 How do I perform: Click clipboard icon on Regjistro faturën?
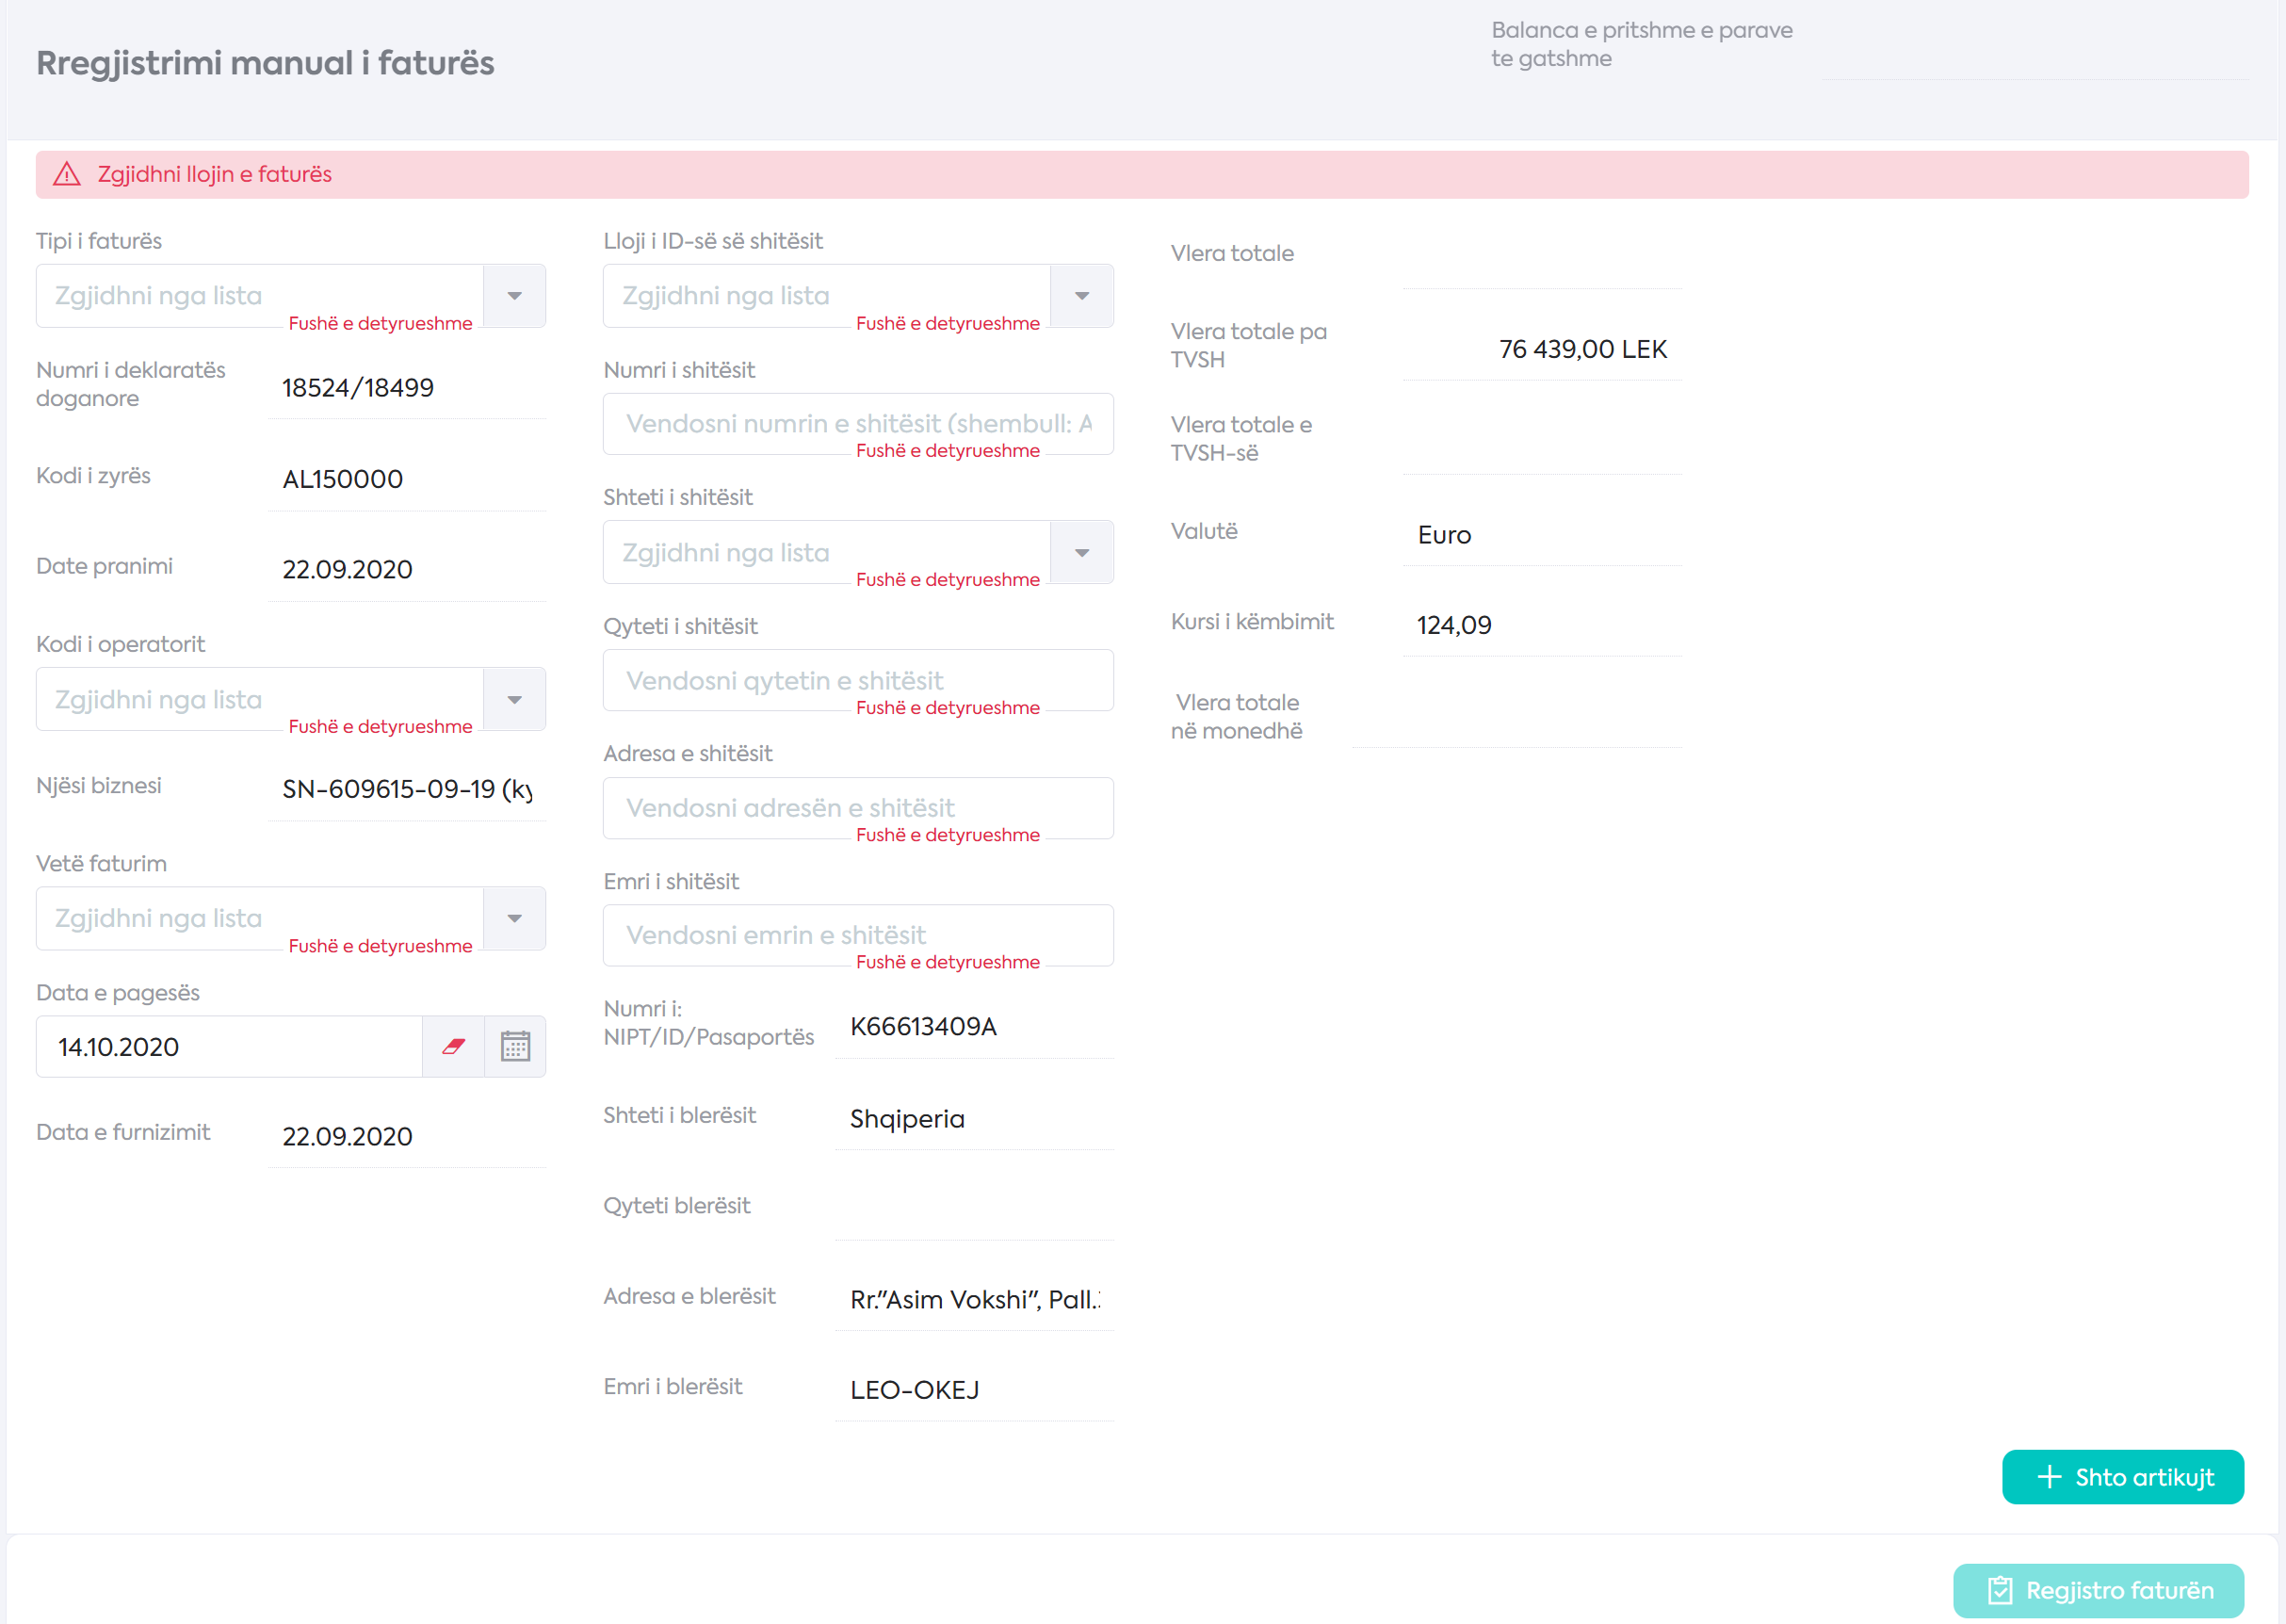coord(1999,1590)
